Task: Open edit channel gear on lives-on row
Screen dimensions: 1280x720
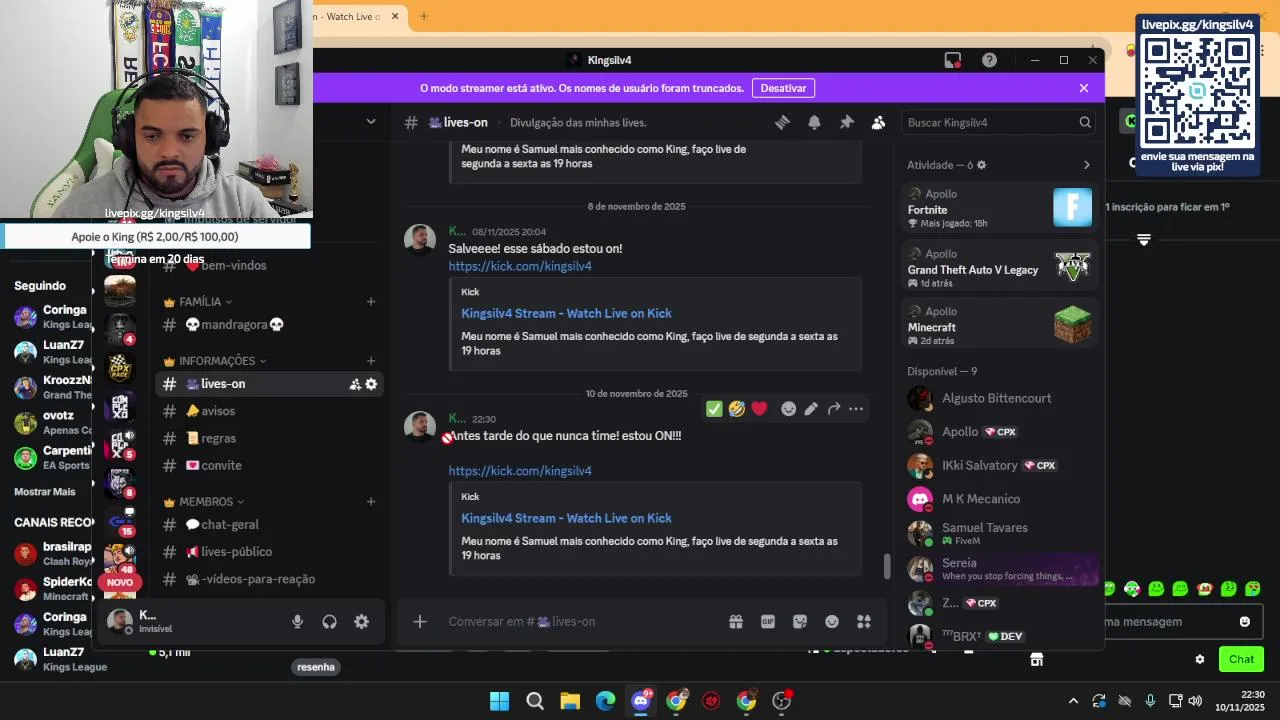Action: click(371, 384)
